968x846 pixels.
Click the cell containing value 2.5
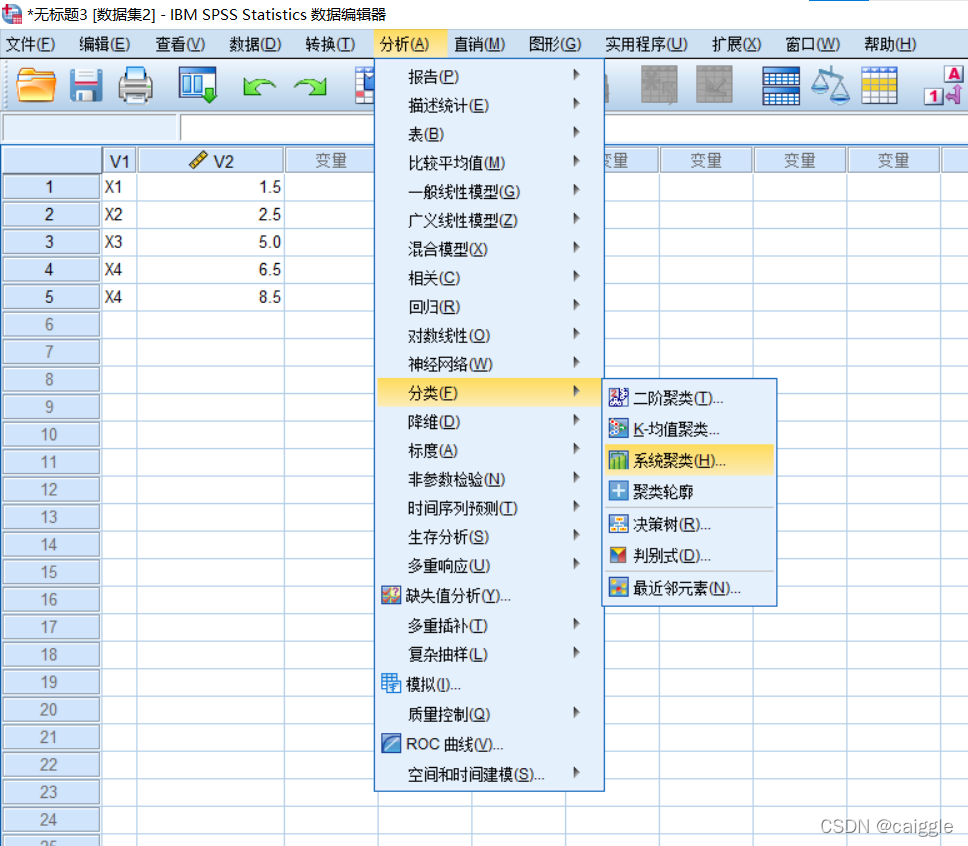click(211, 214)
